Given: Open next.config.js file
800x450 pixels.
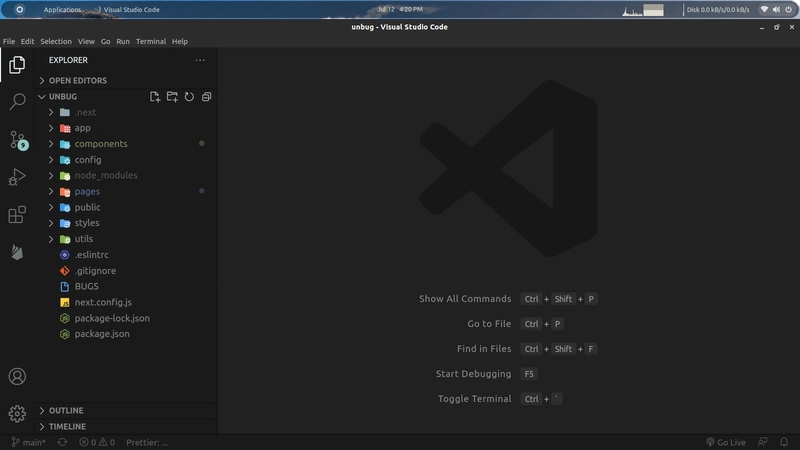Looking at the screenshot, I should (126, 302).
